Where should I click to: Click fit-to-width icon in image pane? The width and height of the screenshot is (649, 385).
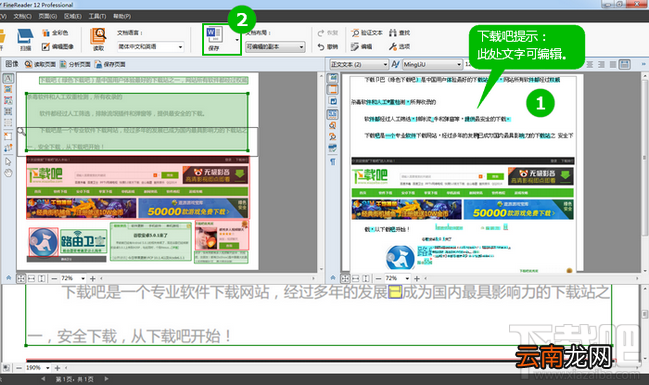(31, 279)
